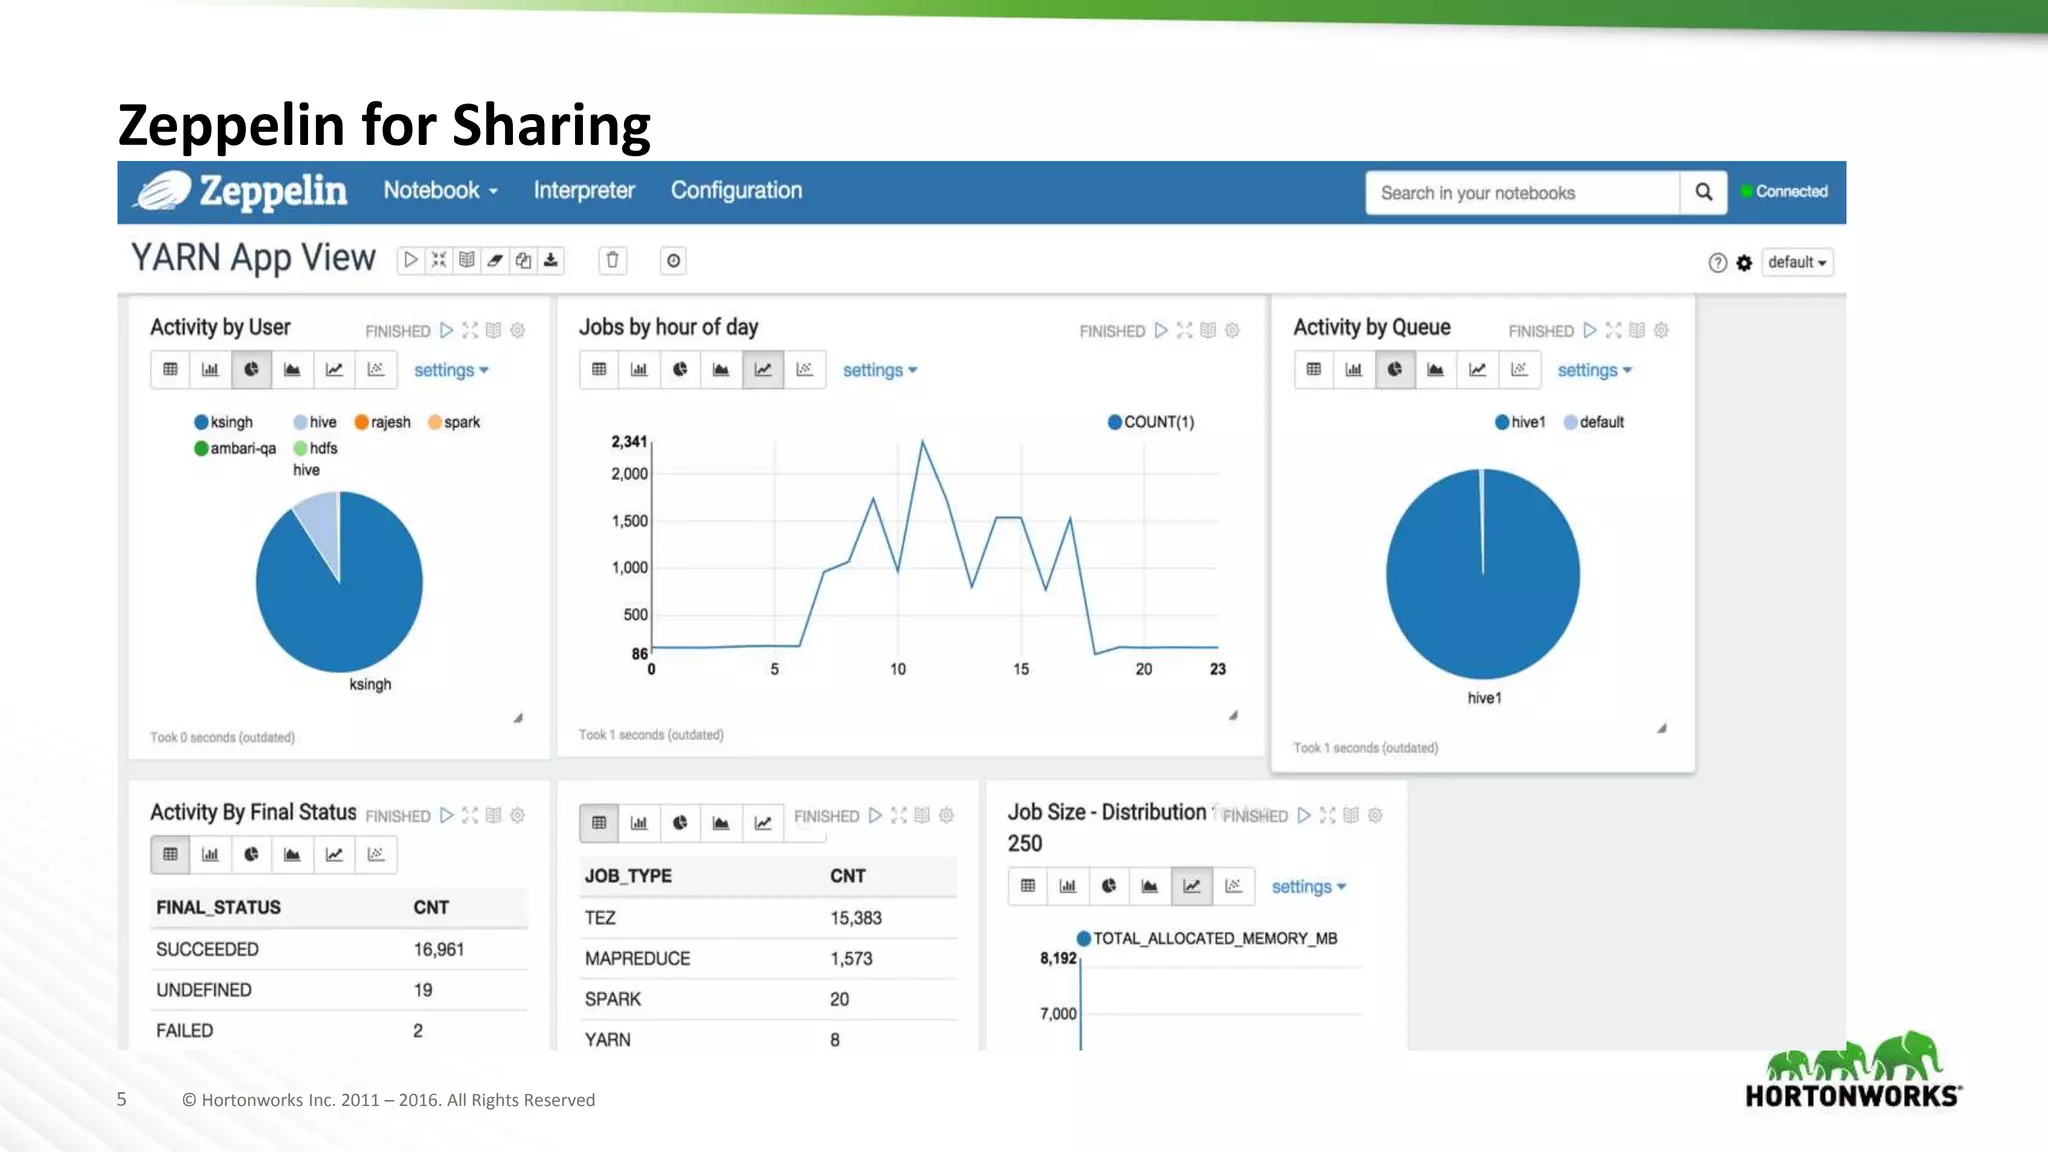
Task: Open keyboard shortcuts help icon
Action: [x=1717, y=263]
